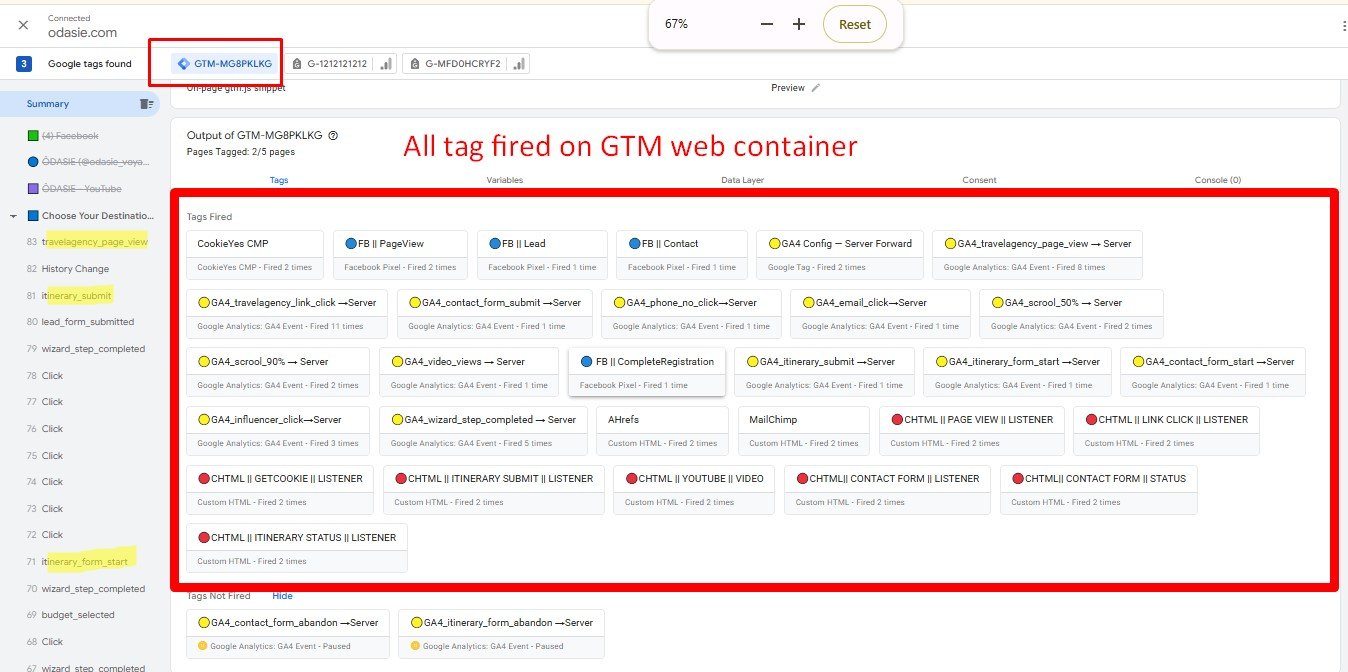The image size is (1348, 672).
Task: Click the zoom out minus icon
Action: pos(767,24)
